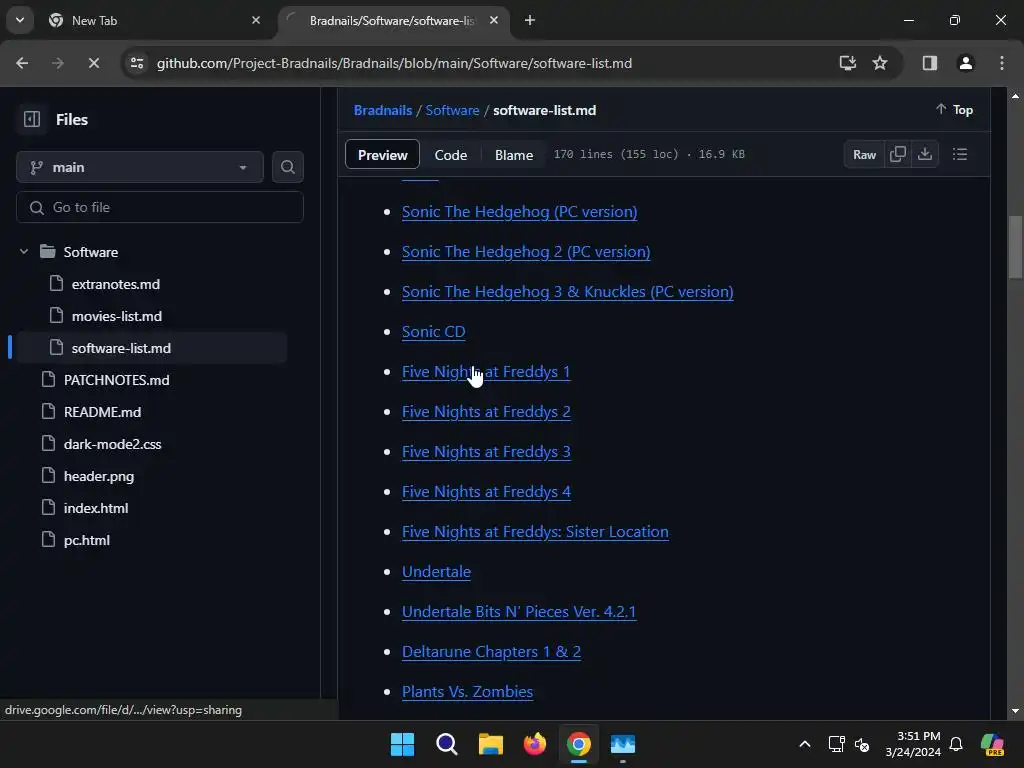Close the New Tab tab
Screen dimensions: 1024x768
[x=256, y=20]
